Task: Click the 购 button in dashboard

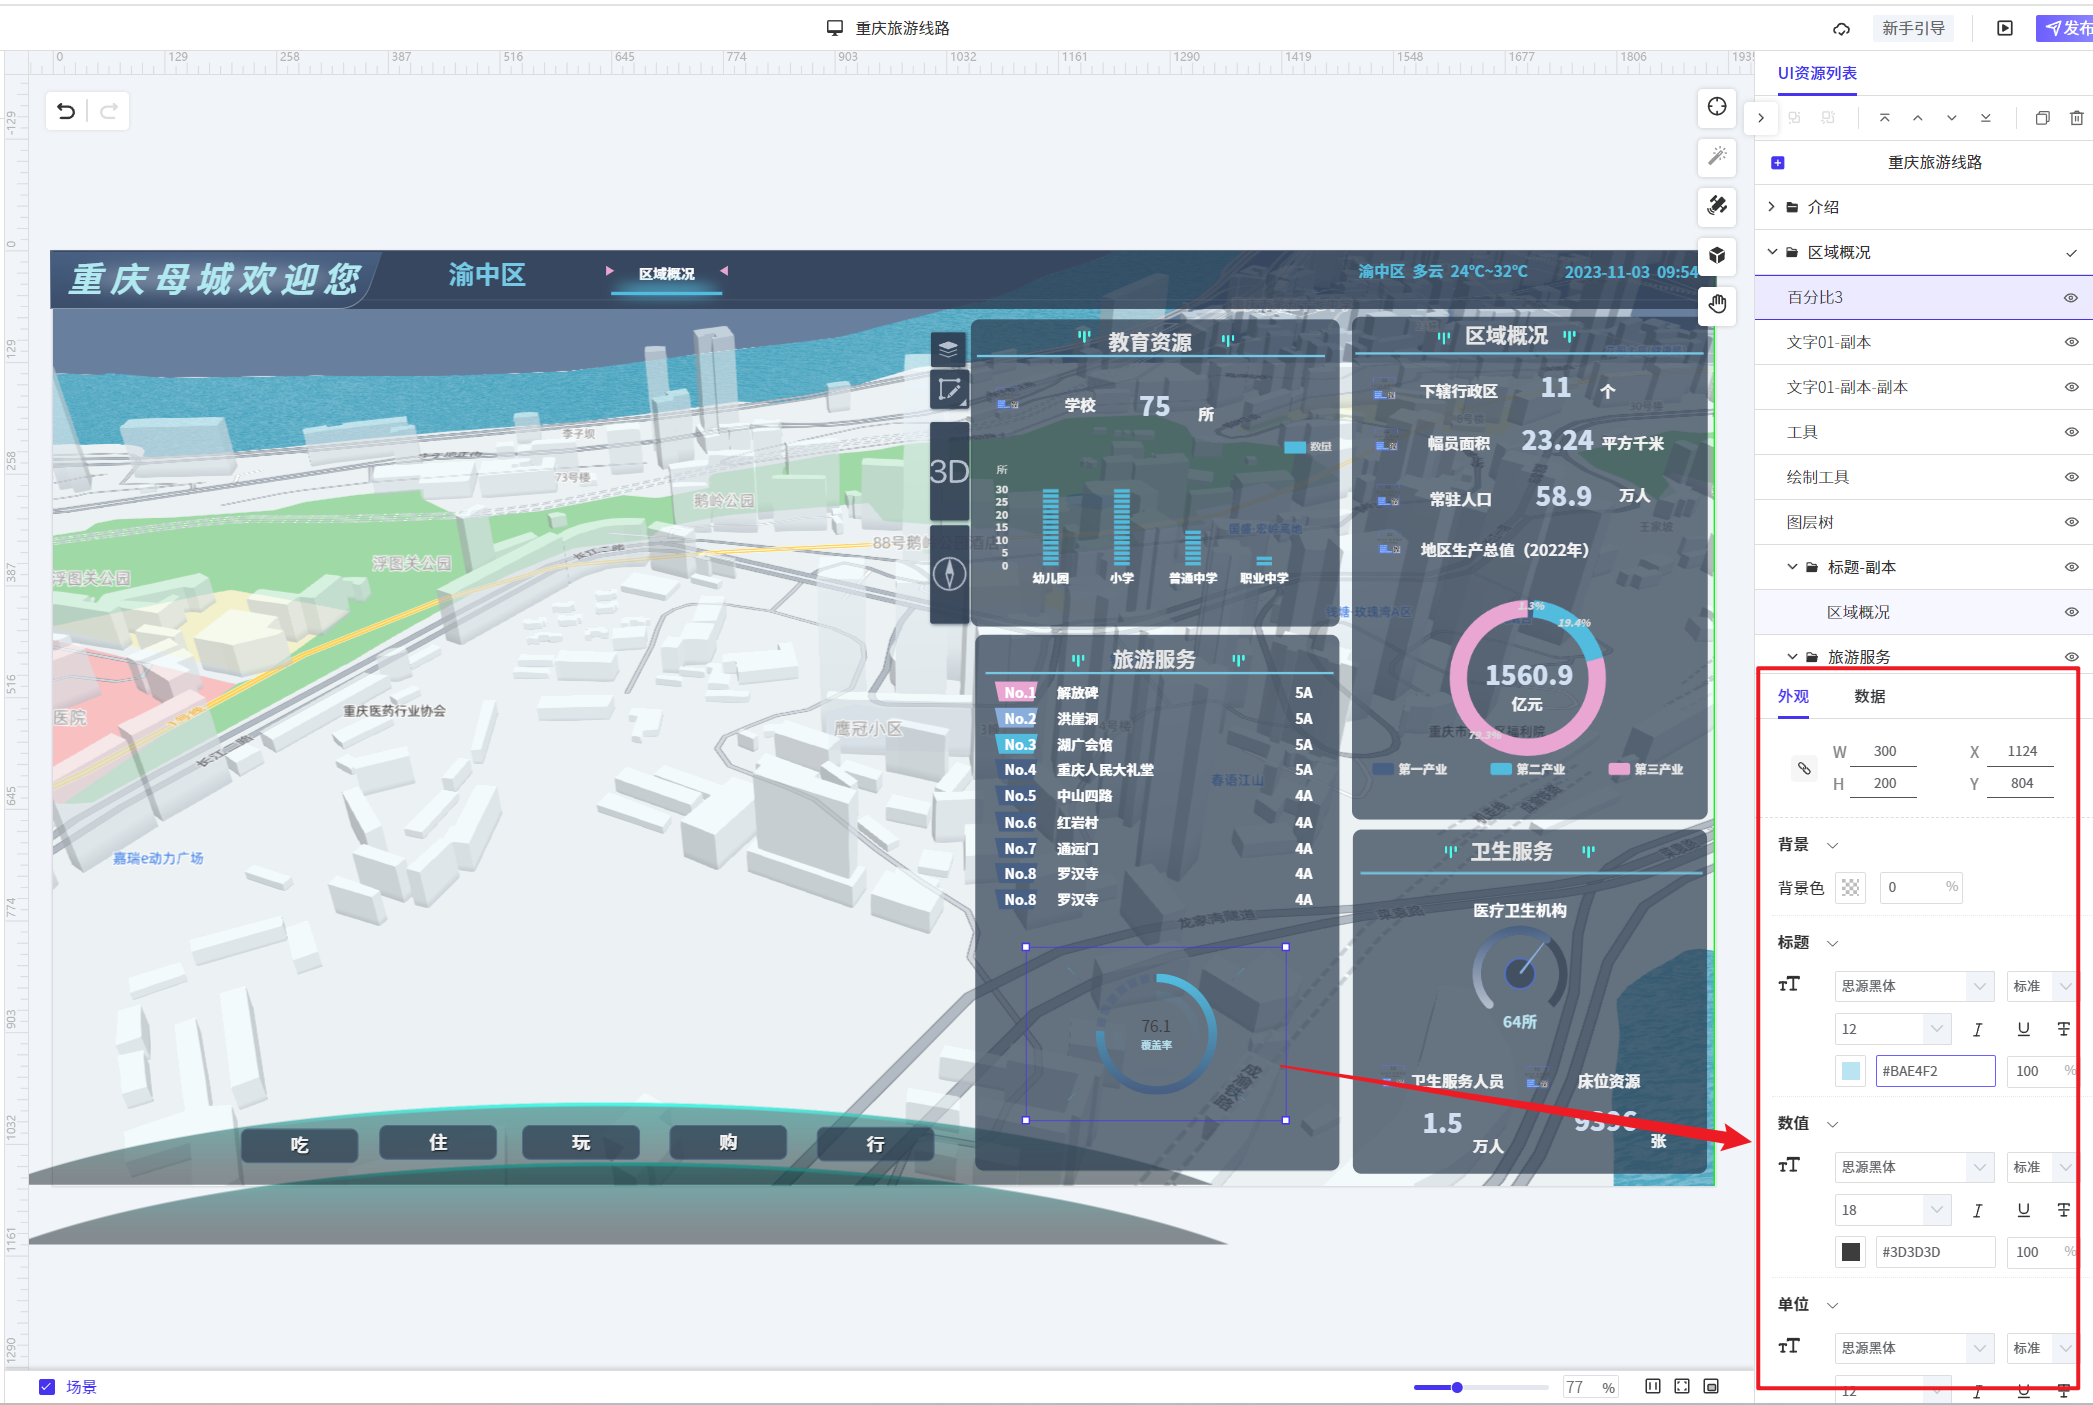Action: click(728, 1142)
